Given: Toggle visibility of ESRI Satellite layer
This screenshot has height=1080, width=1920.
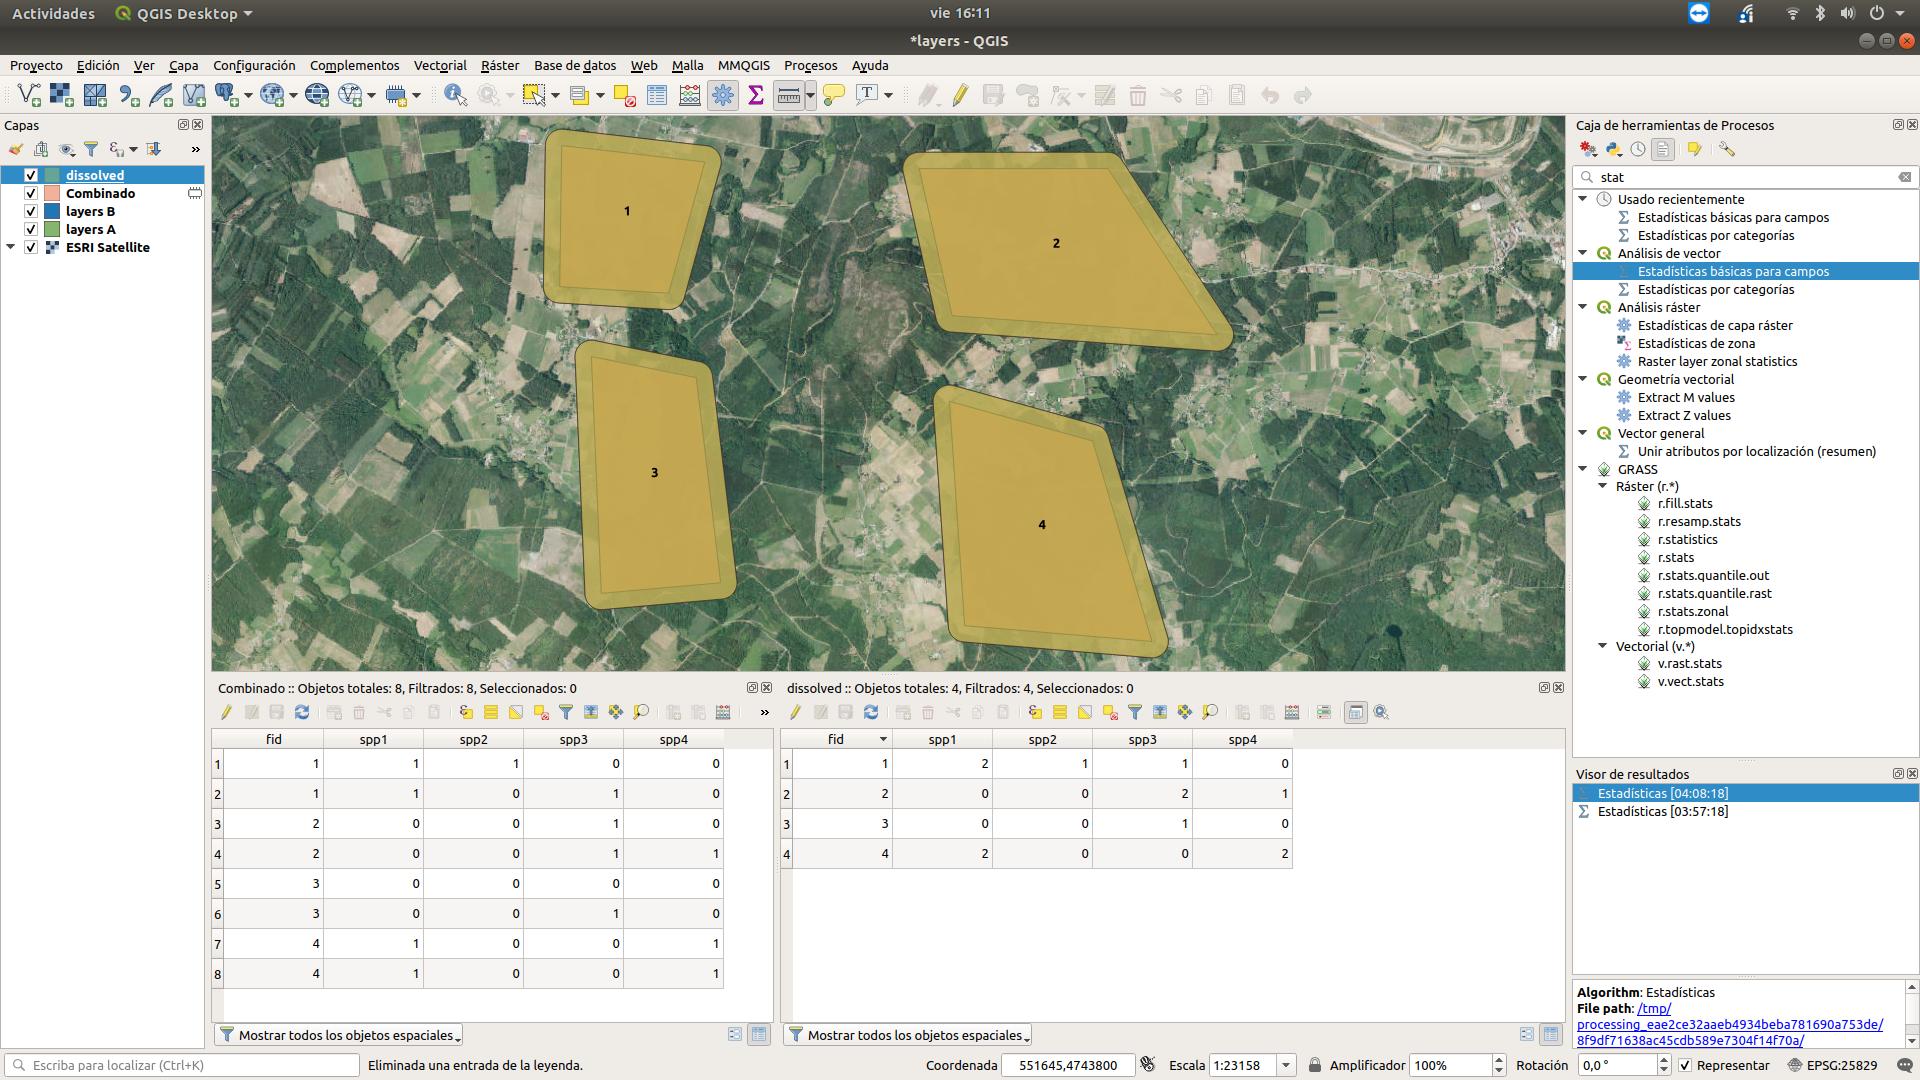Looking at the screenshot, I should [31, 247].
